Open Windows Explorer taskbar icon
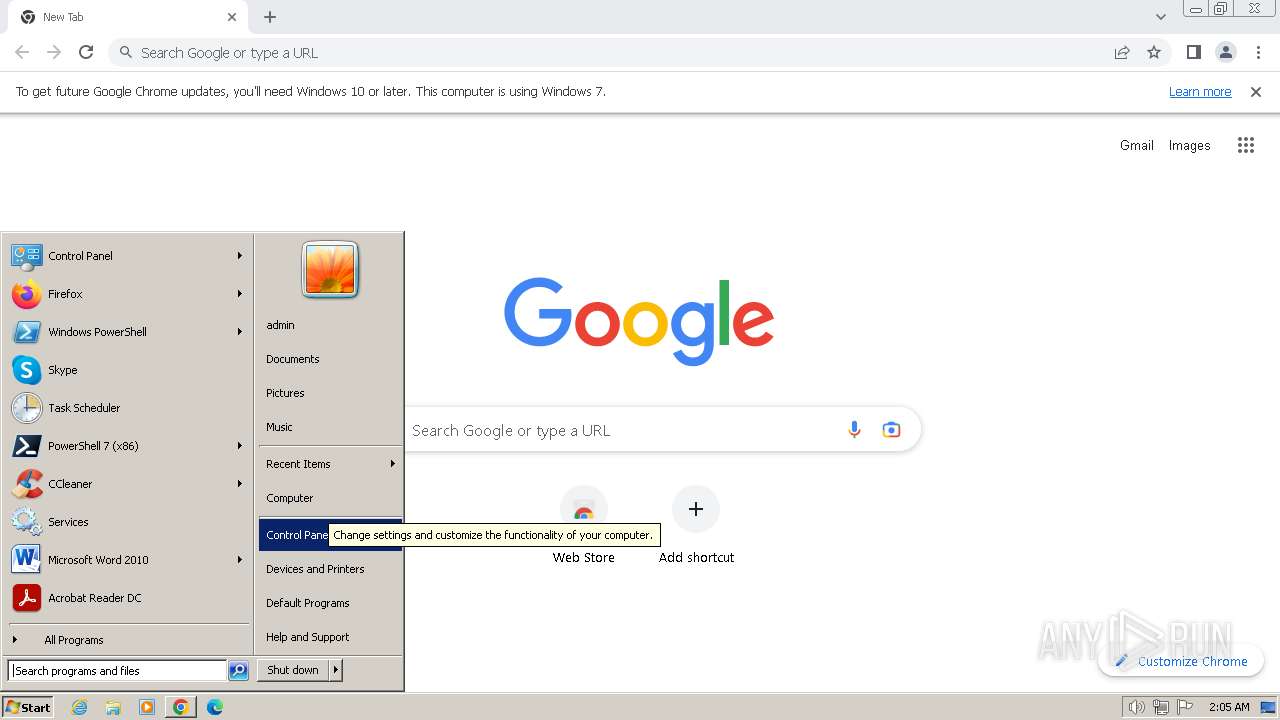The image size is (1280, 720). (113, 707)
